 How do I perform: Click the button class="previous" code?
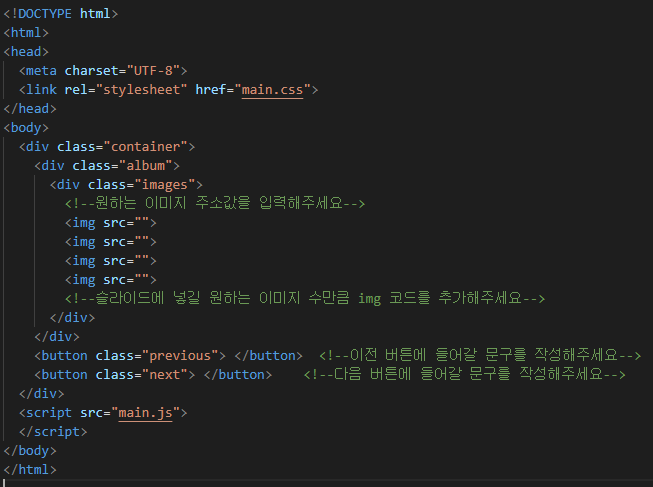(x=168, y=356)
